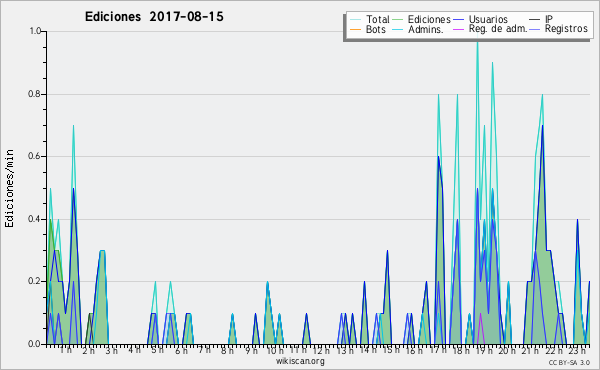The image size is (600, 370).
Task: Click the y-axis value 0.2
Action: (x=35, y=281)
